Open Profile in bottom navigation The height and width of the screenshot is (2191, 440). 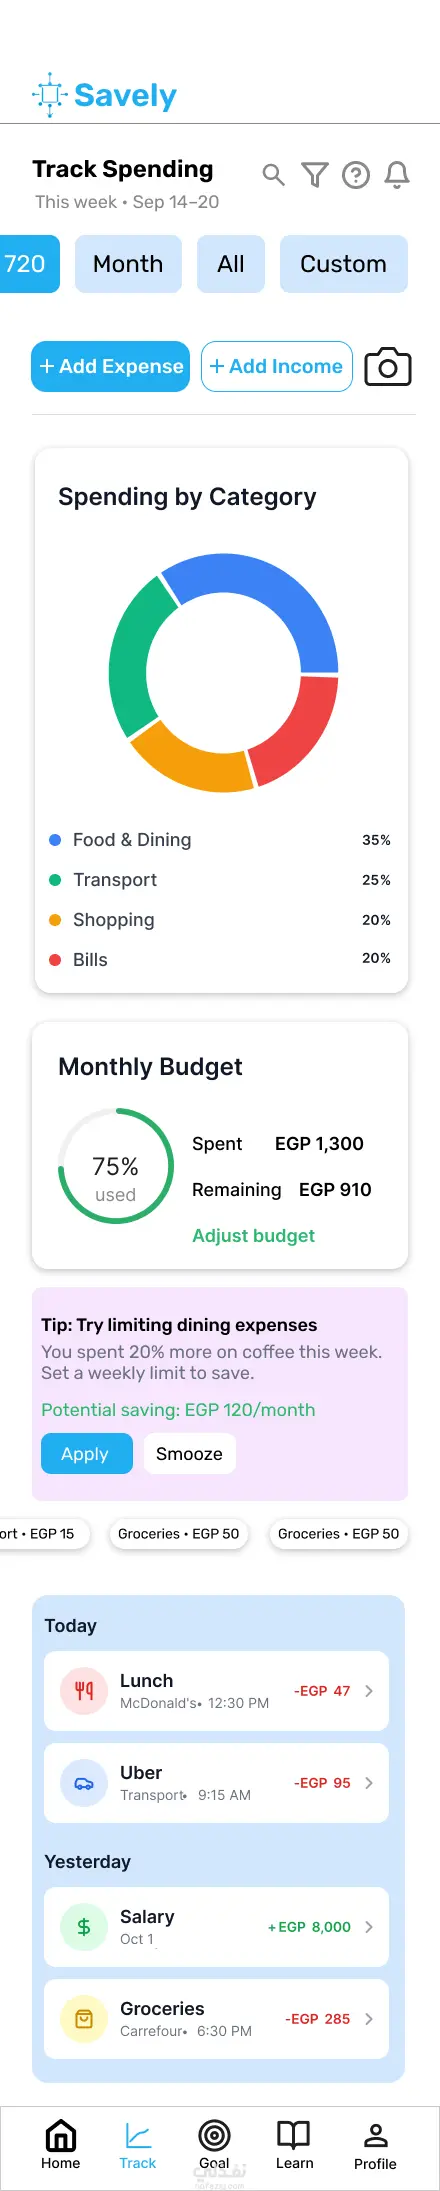[375, 2144]
